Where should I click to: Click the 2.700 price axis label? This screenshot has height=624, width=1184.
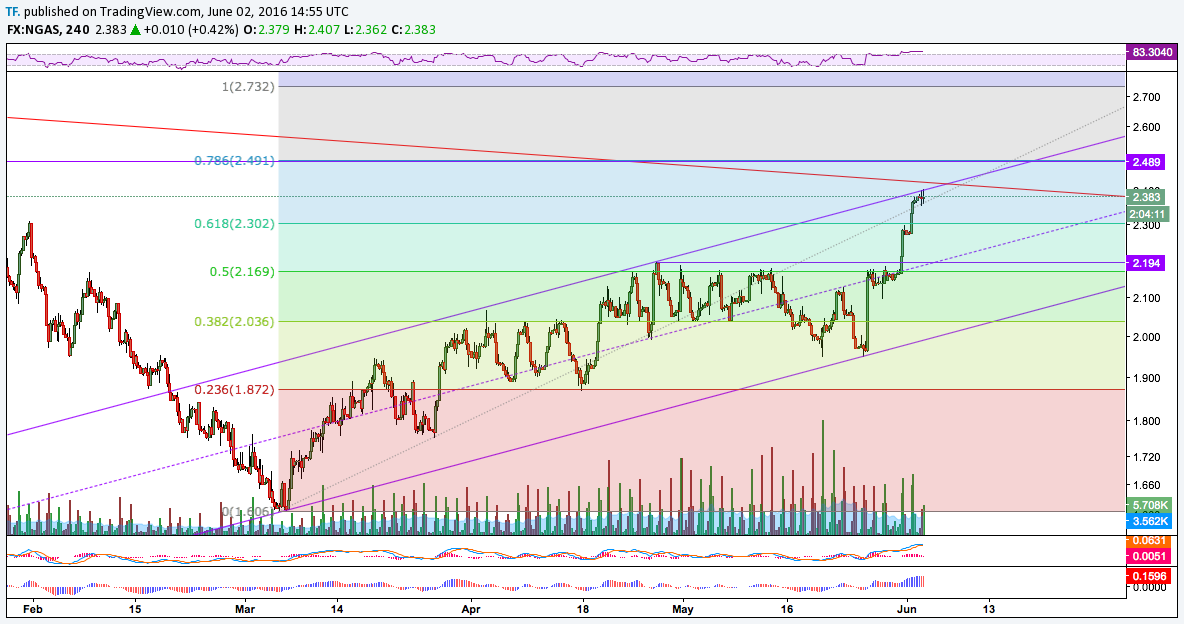[1146, 97]
